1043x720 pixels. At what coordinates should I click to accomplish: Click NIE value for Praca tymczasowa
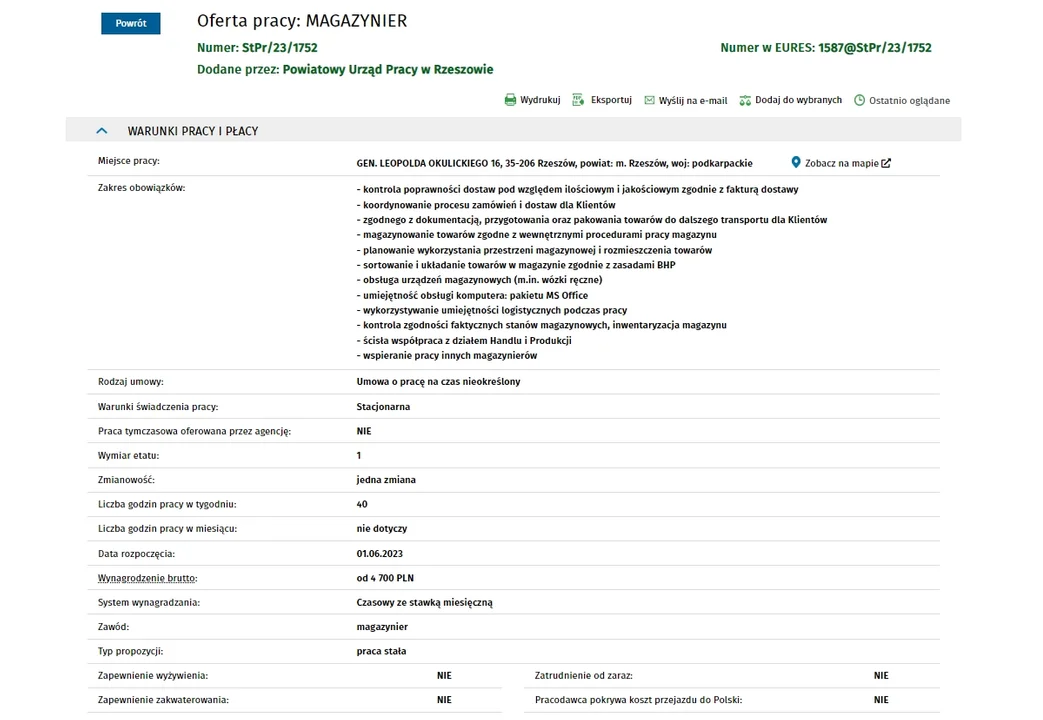pyautogui.click(x=364, y=431)
